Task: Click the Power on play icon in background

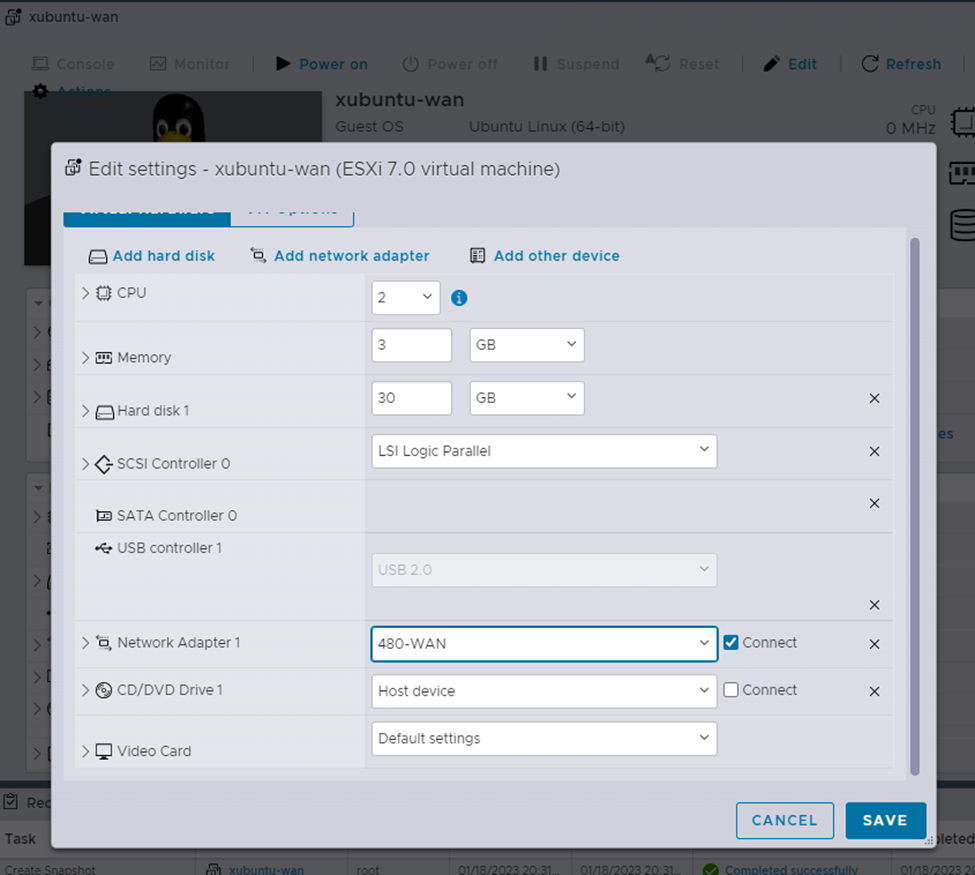Action: (x=283, y=63)
